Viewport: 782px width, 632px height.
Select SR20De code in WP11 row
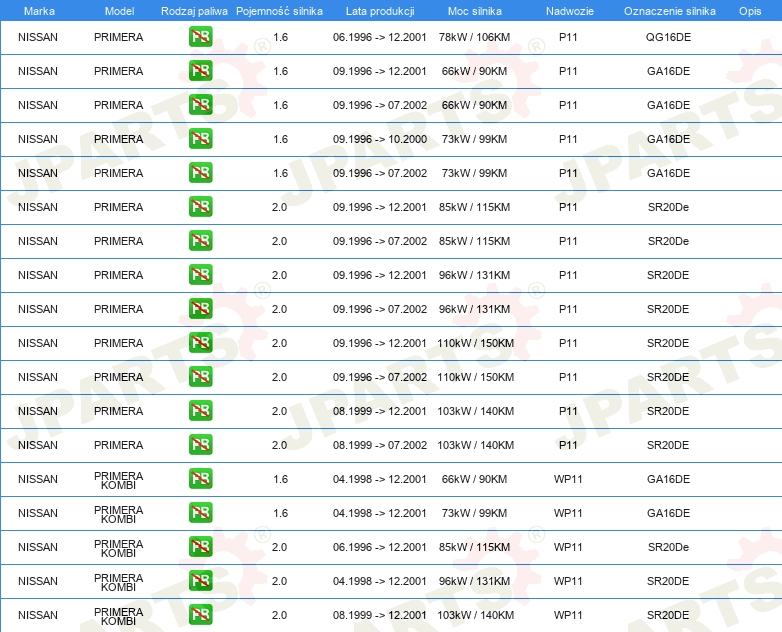(668, 547)
